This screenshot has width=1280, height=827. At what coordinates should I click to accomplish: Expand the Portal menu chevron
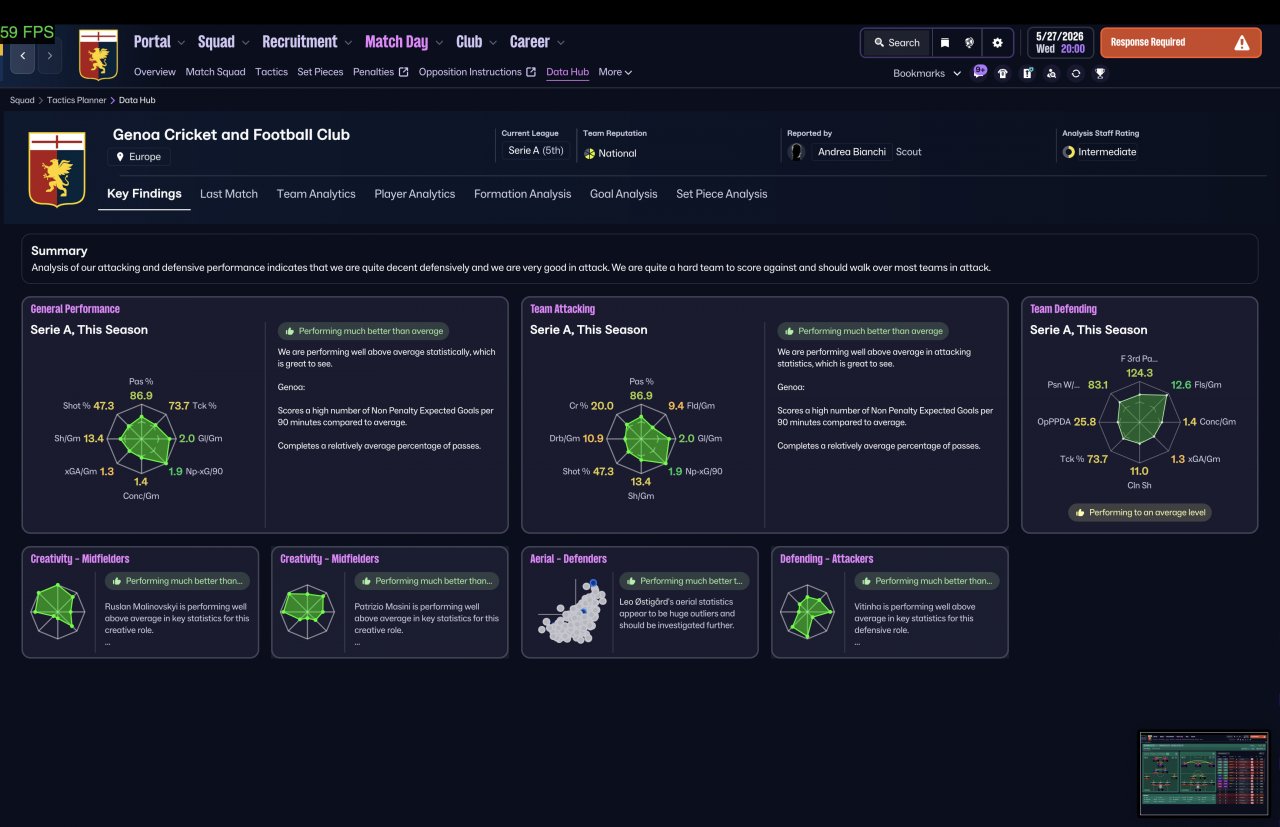pyautogui.click(x=181, y=43)
